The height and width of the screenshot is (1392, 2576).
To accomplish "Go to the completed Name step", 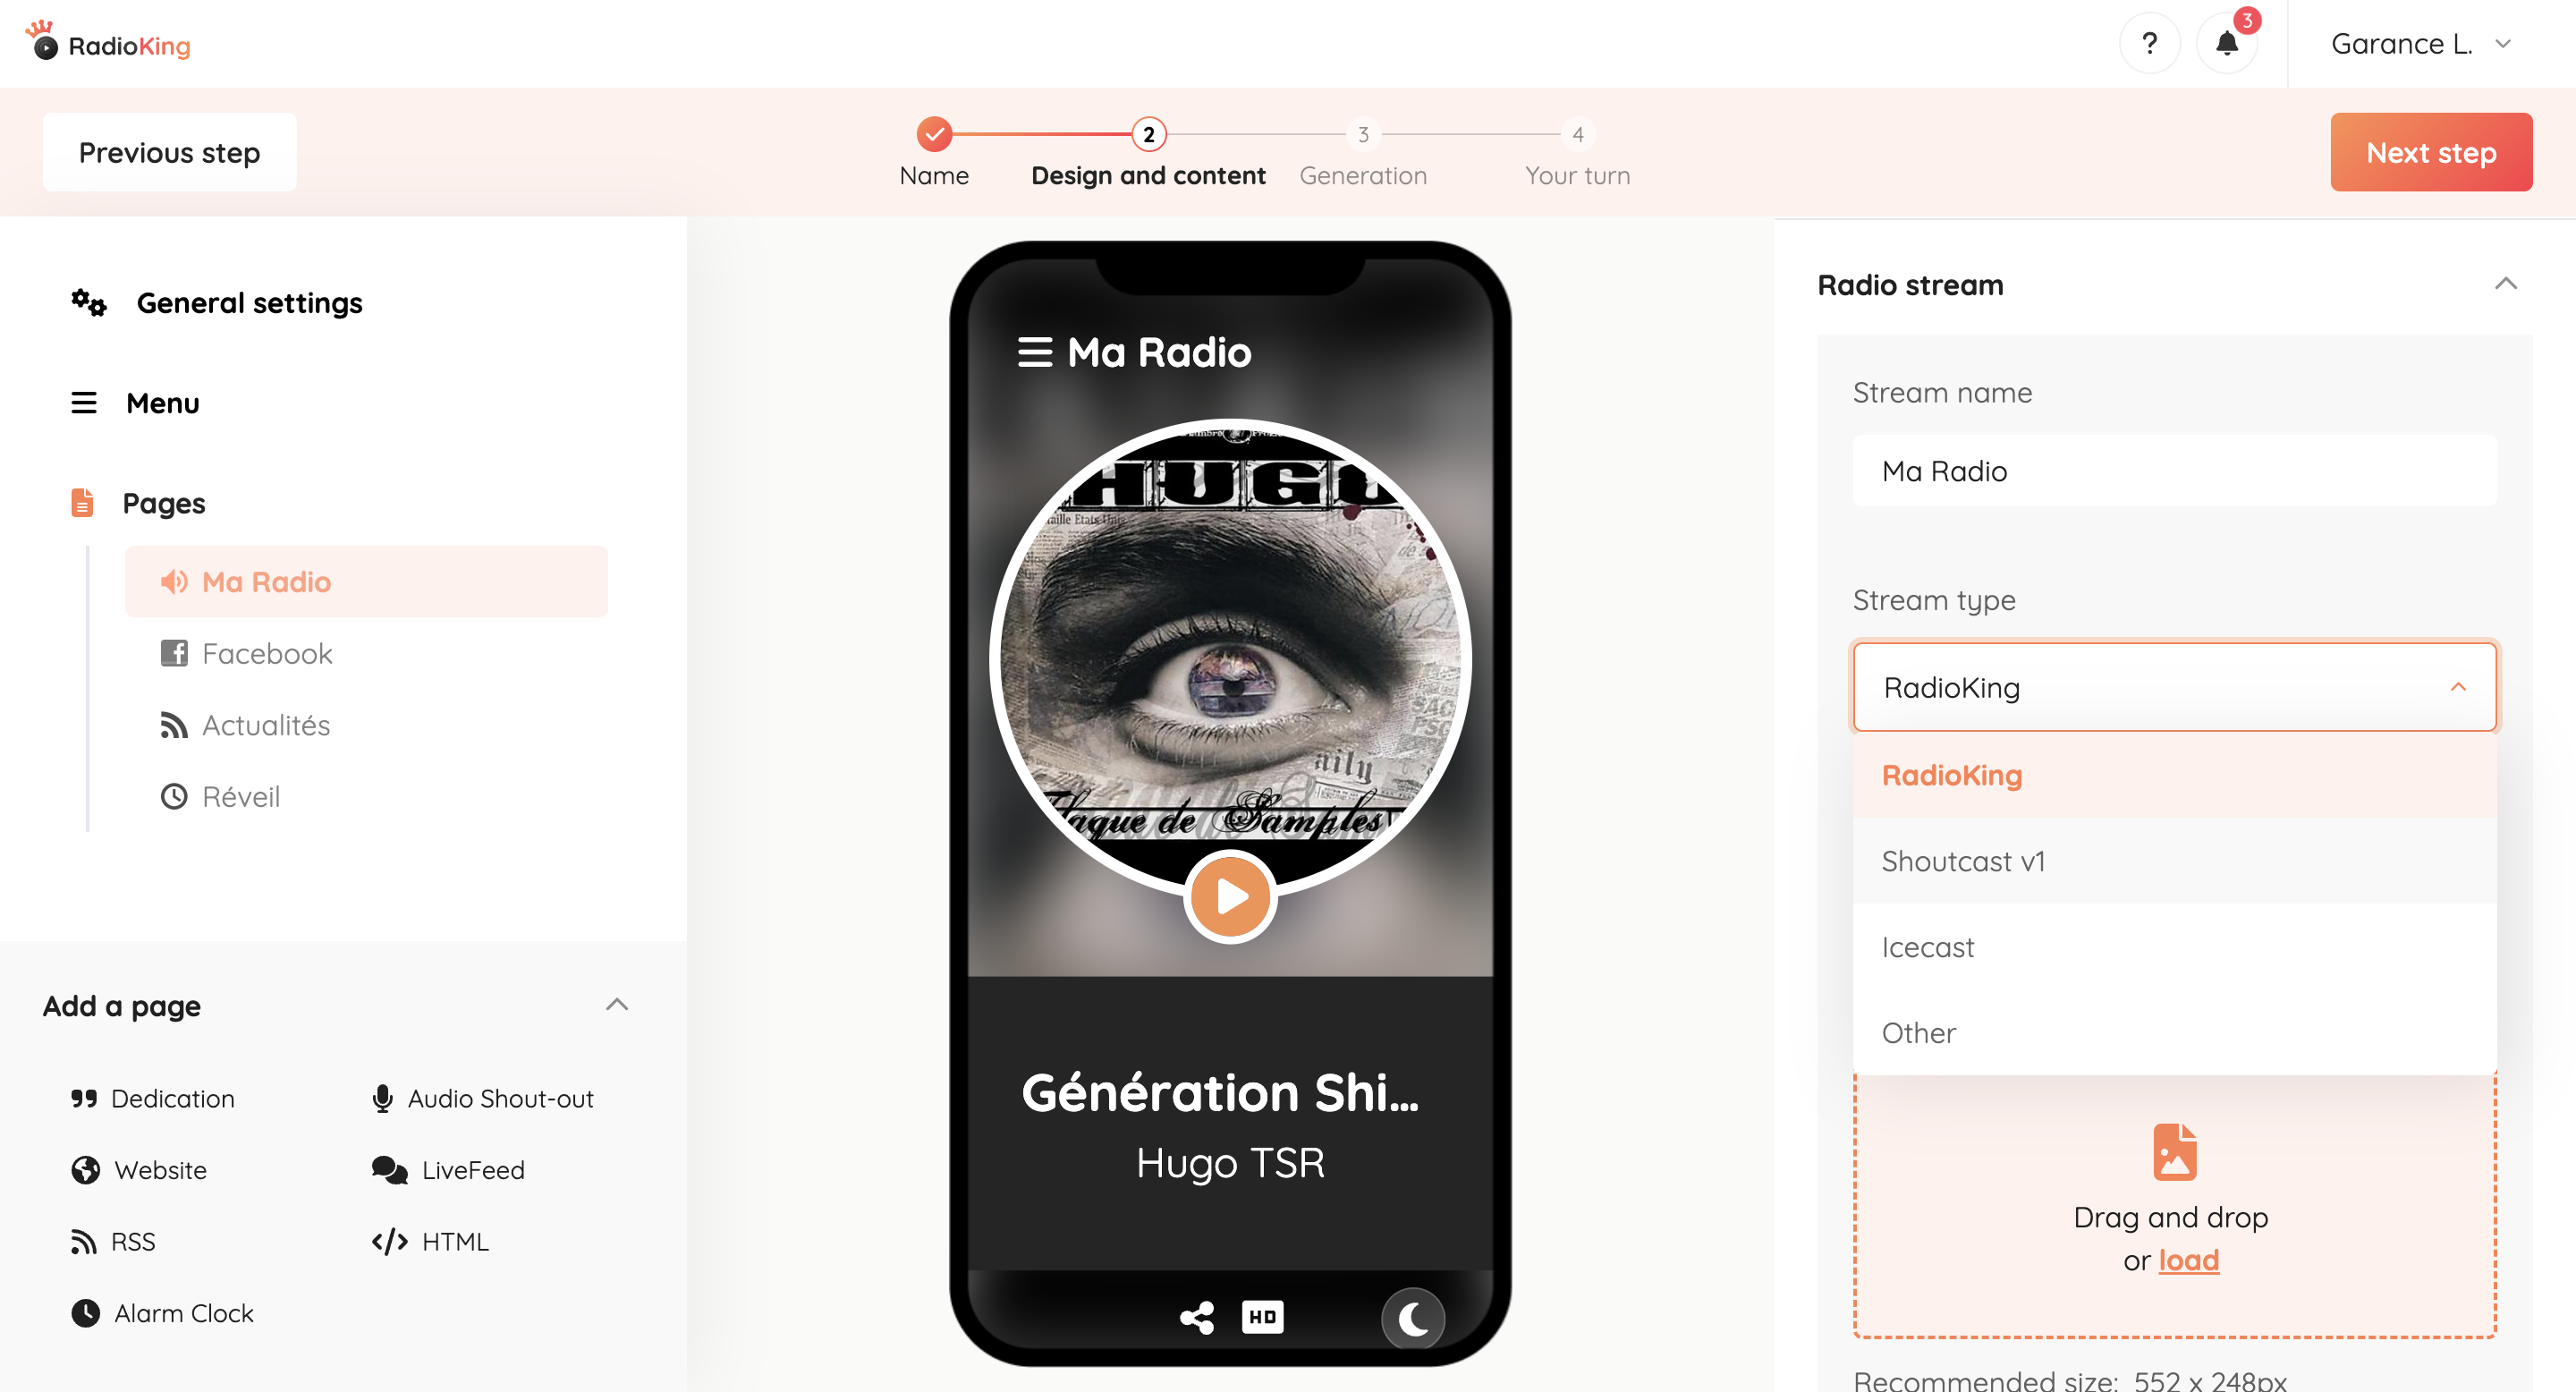I will [x=934, y=152].
